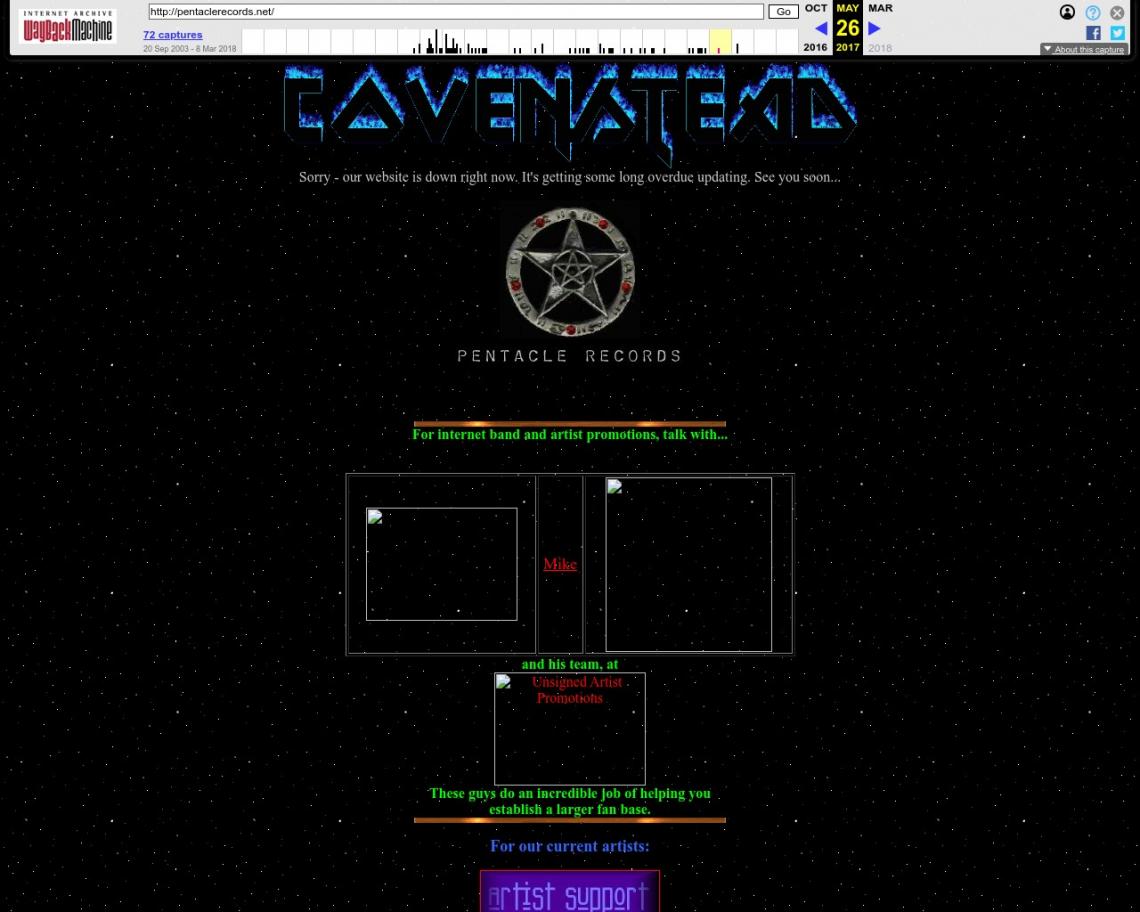Expand About this capture
Viewport: 1140px width, 912px height.
[x=1083, y=49]
